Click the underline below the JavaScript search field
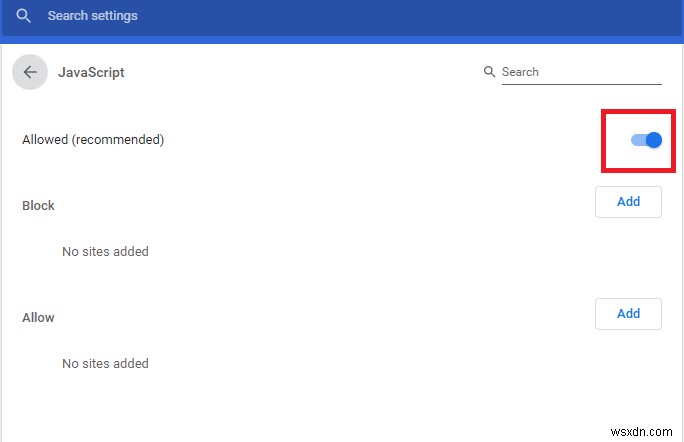684x442 pixels. coord(580,84)
